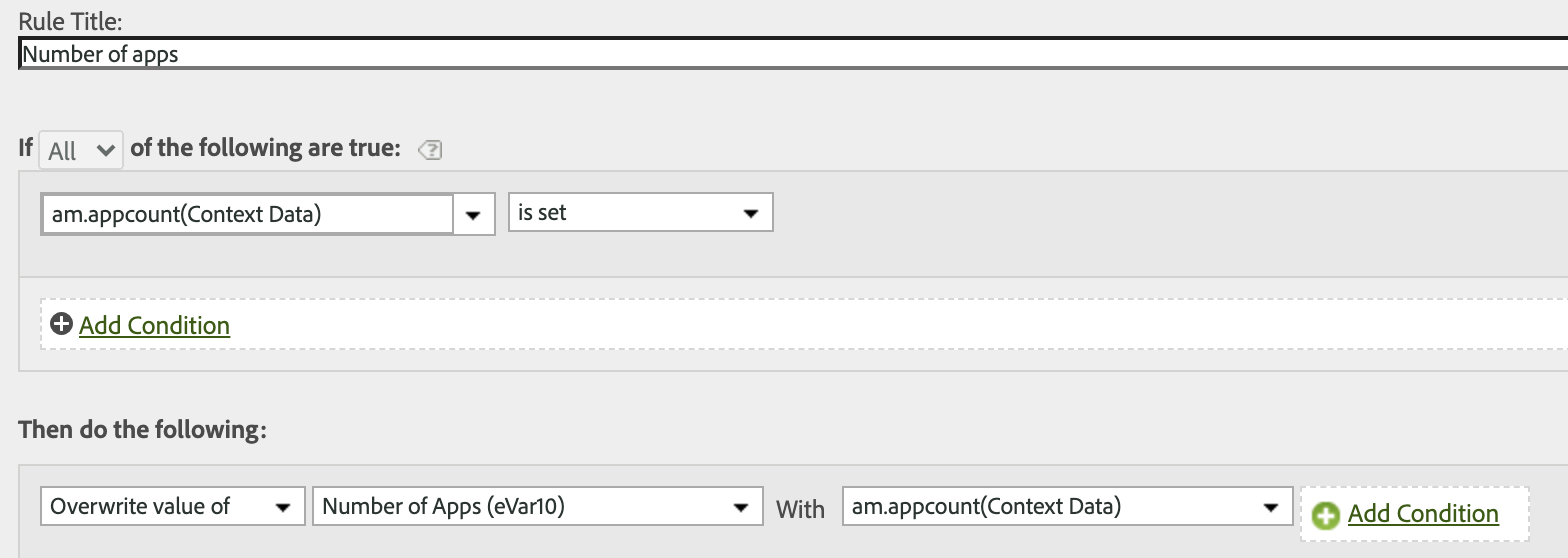Screen dimensions: 1568x558
Task: Click the green plus icon after the With dropdown
Action: (x=1326, y=515)
